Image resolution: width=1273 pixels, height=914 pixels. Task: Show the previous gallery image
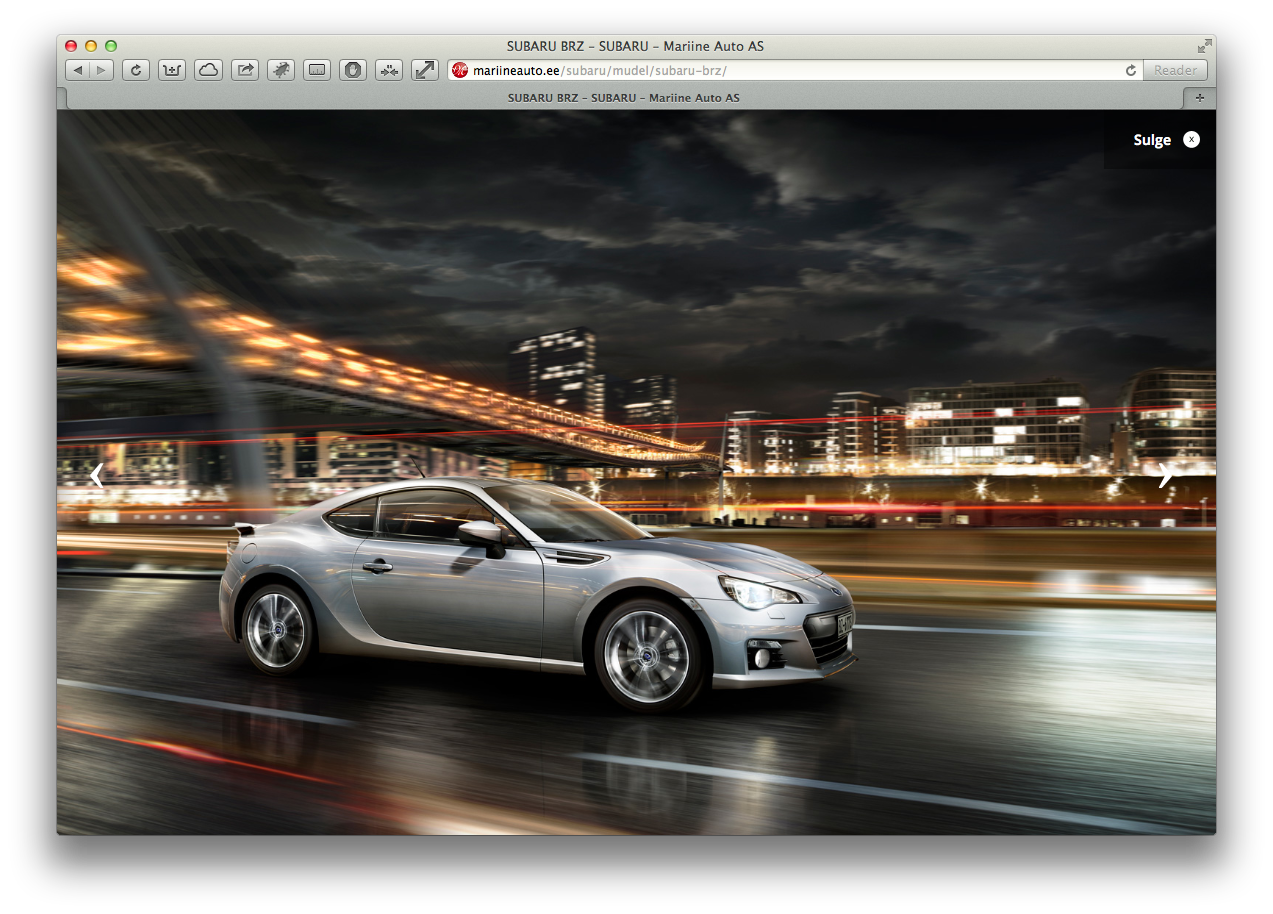pyautogui.click(x=96, y=476)
